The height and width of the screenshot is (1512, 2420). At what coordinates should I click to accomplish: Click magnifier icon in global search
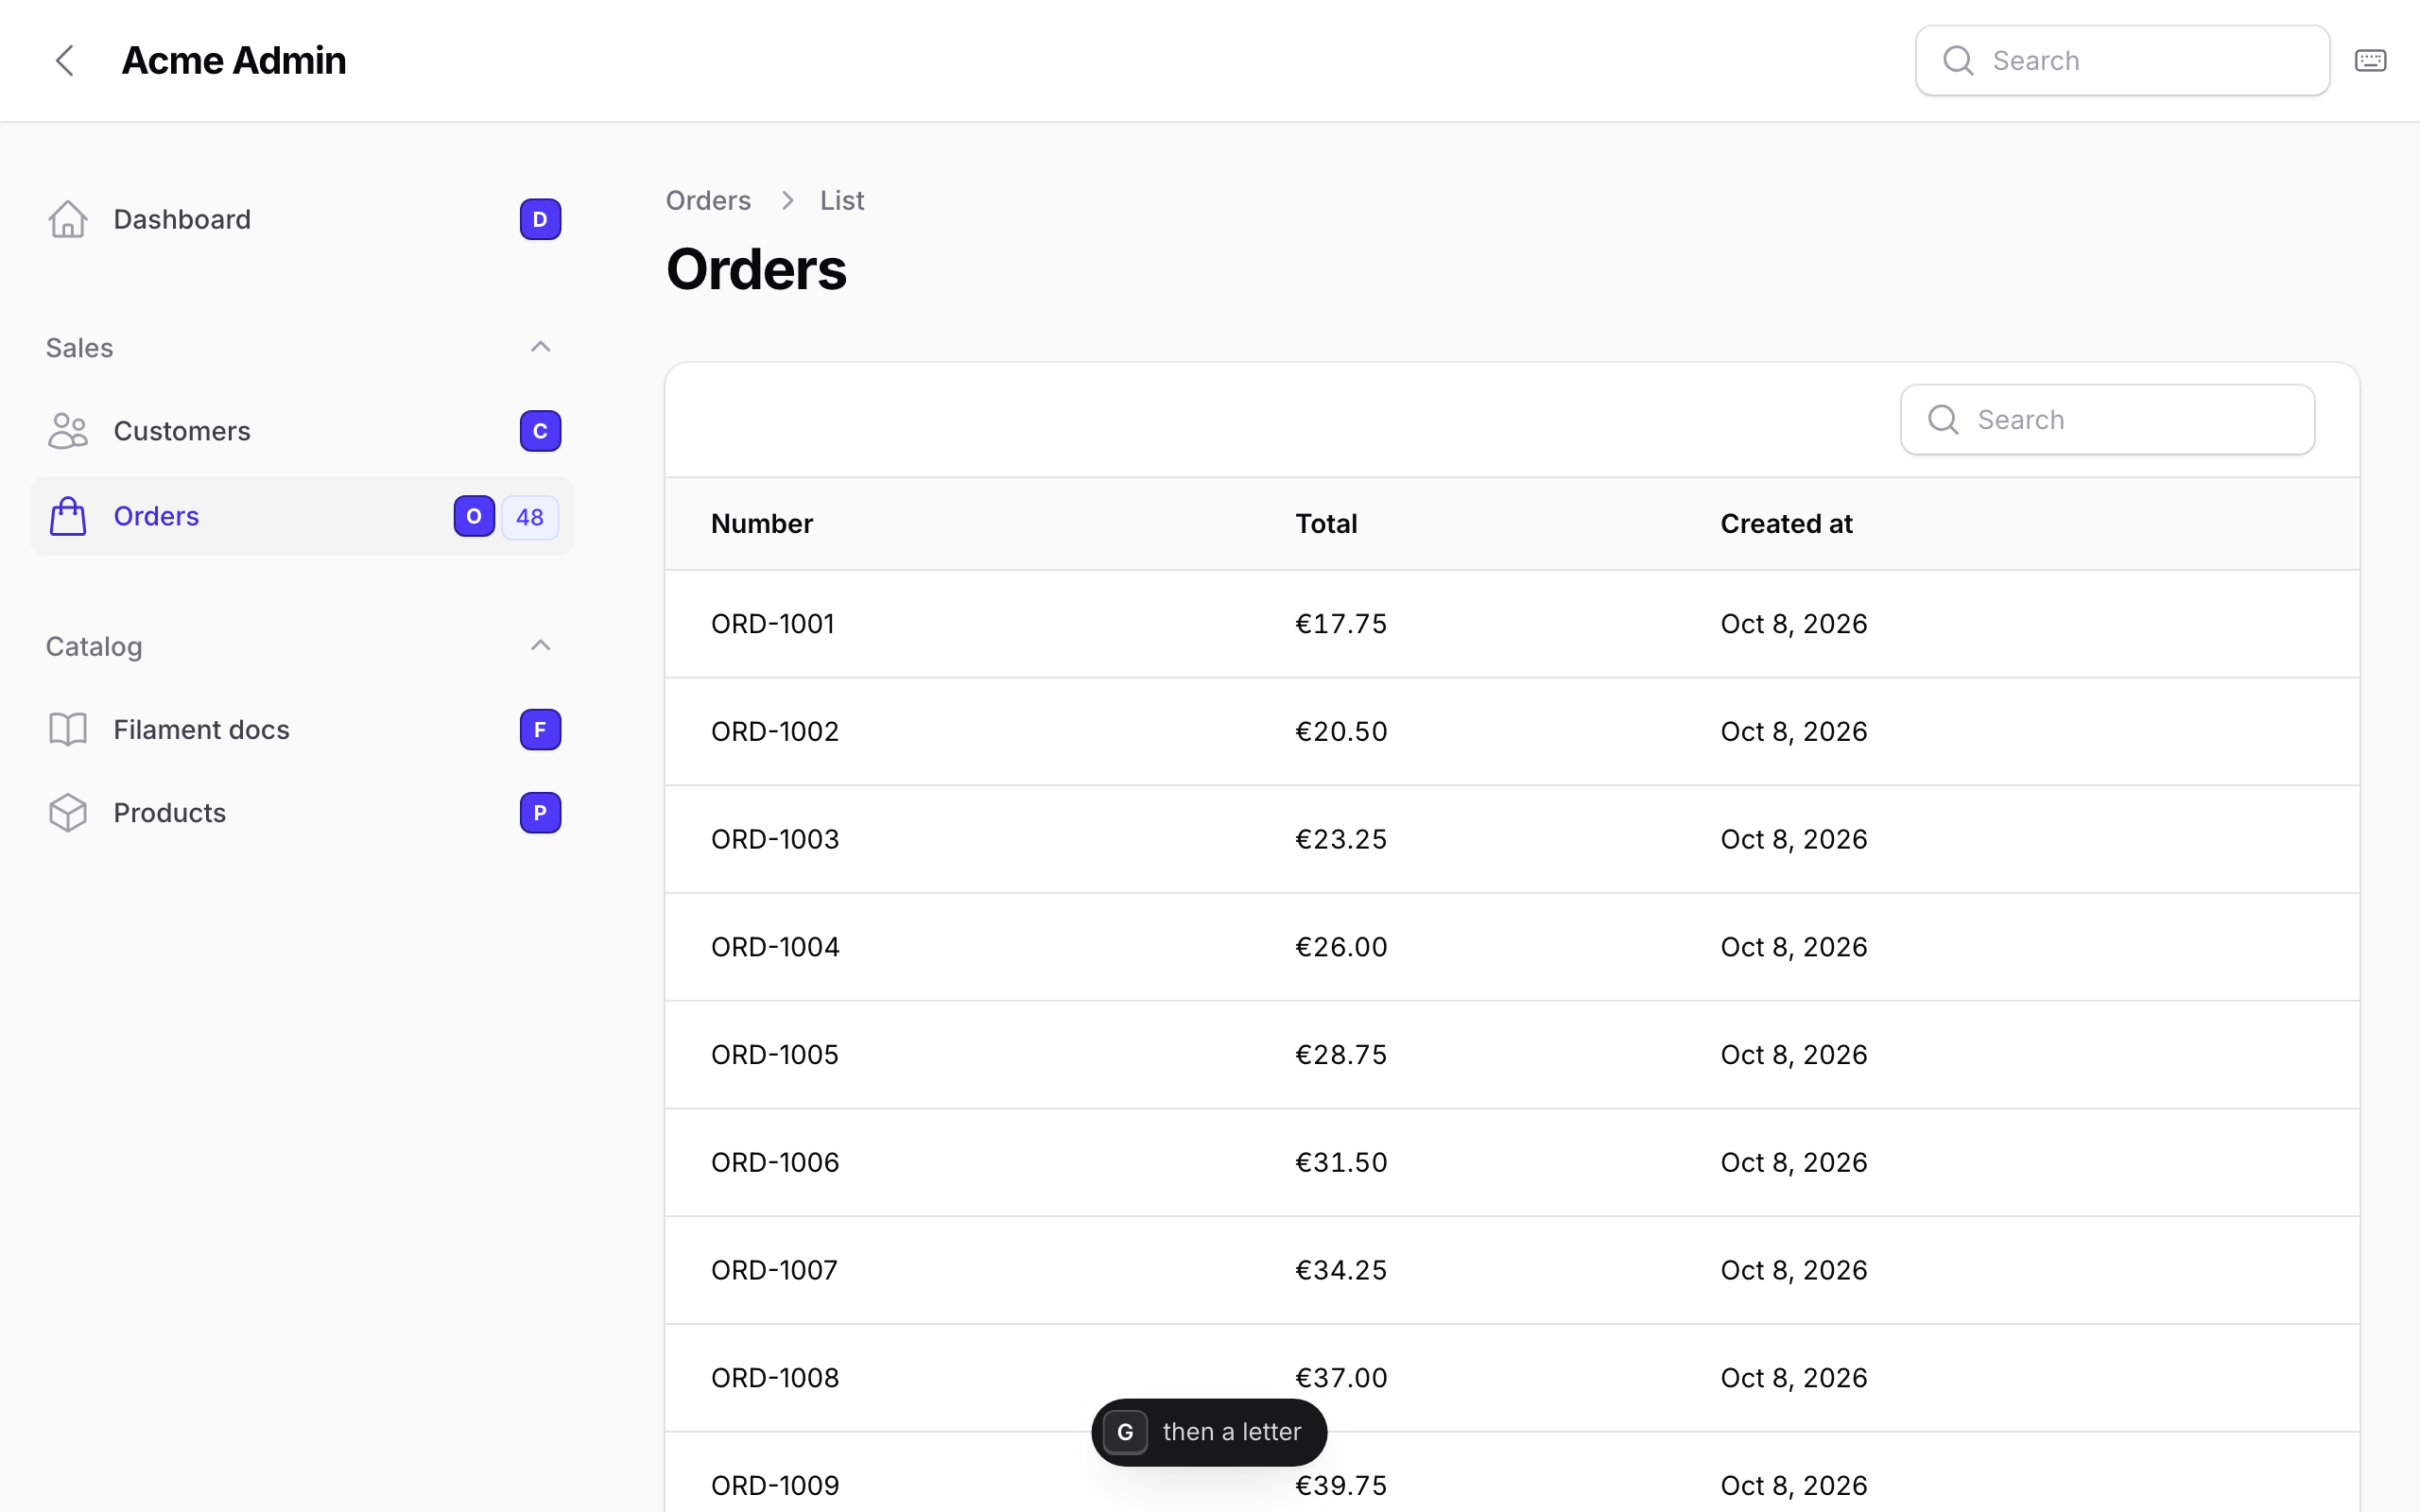(x=1958, y=61)
